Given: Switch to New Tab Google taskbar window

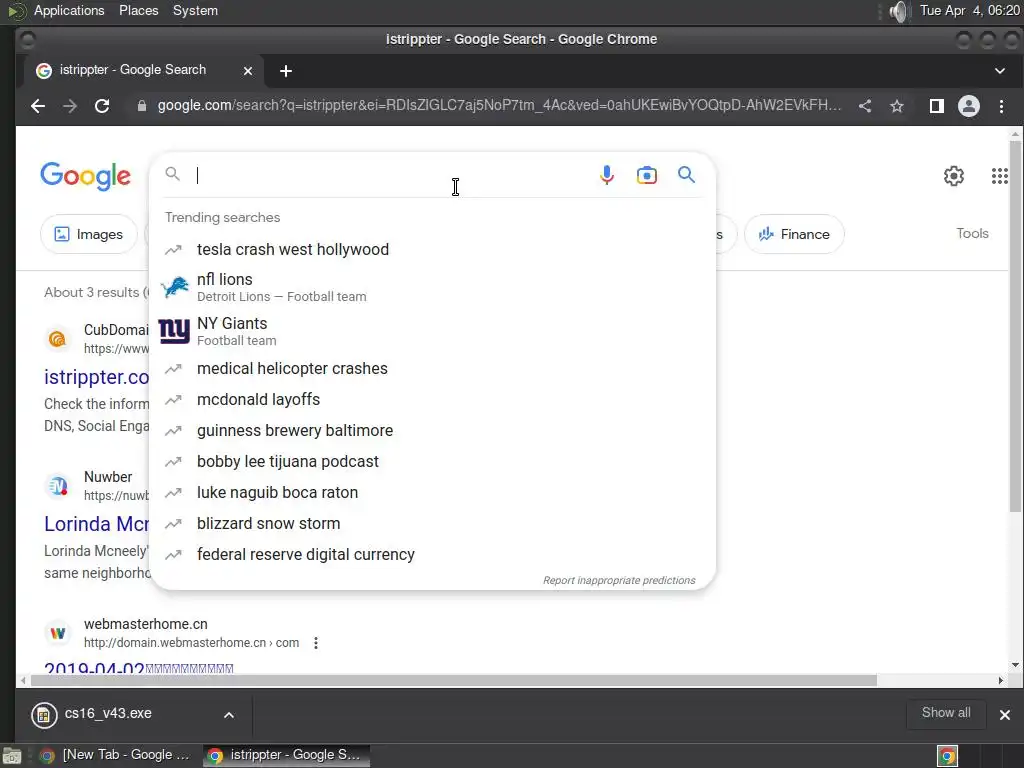Looking at the screenshot, I should tap(116, 755).
